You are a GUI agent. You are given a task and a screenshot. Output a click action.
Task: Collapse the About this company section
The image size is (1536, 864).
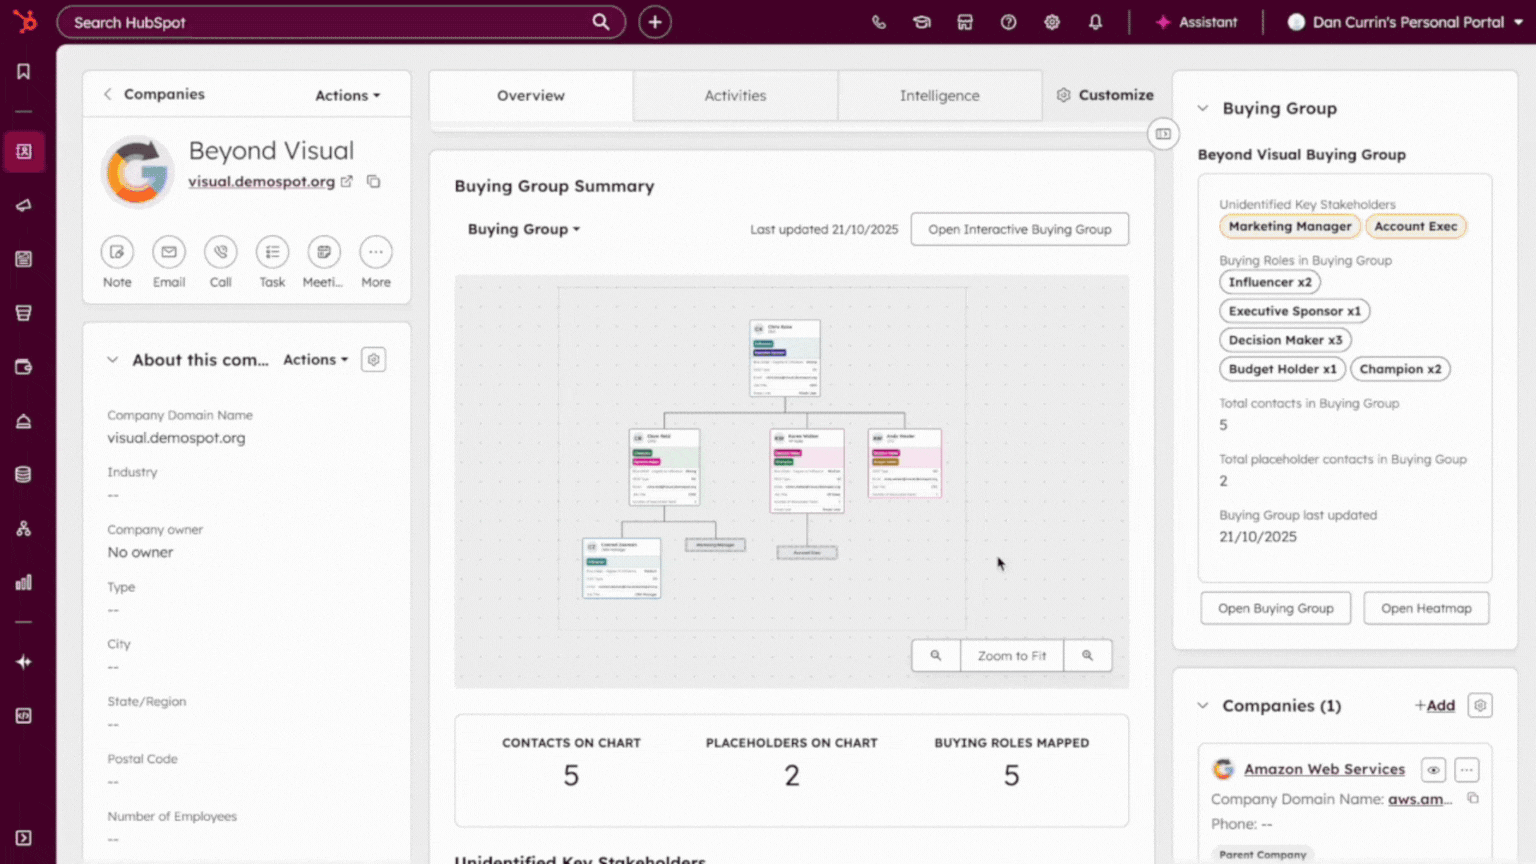[112, 360]
